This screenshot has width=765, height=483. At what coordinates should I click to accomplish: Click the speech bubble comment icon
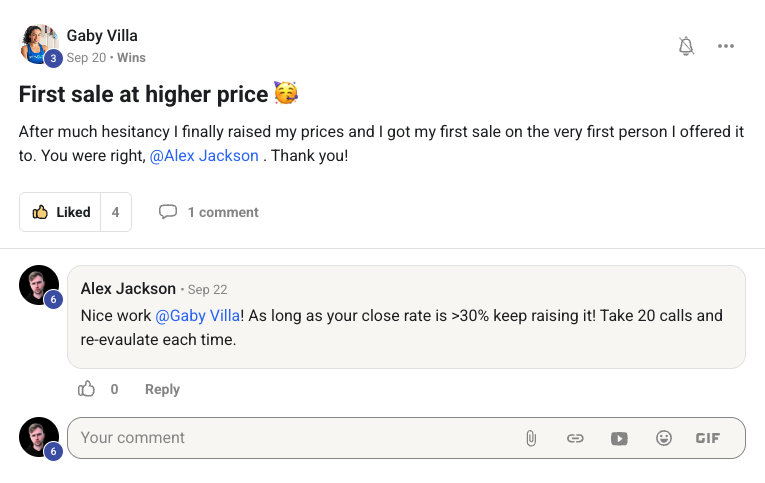coord(168,212)
